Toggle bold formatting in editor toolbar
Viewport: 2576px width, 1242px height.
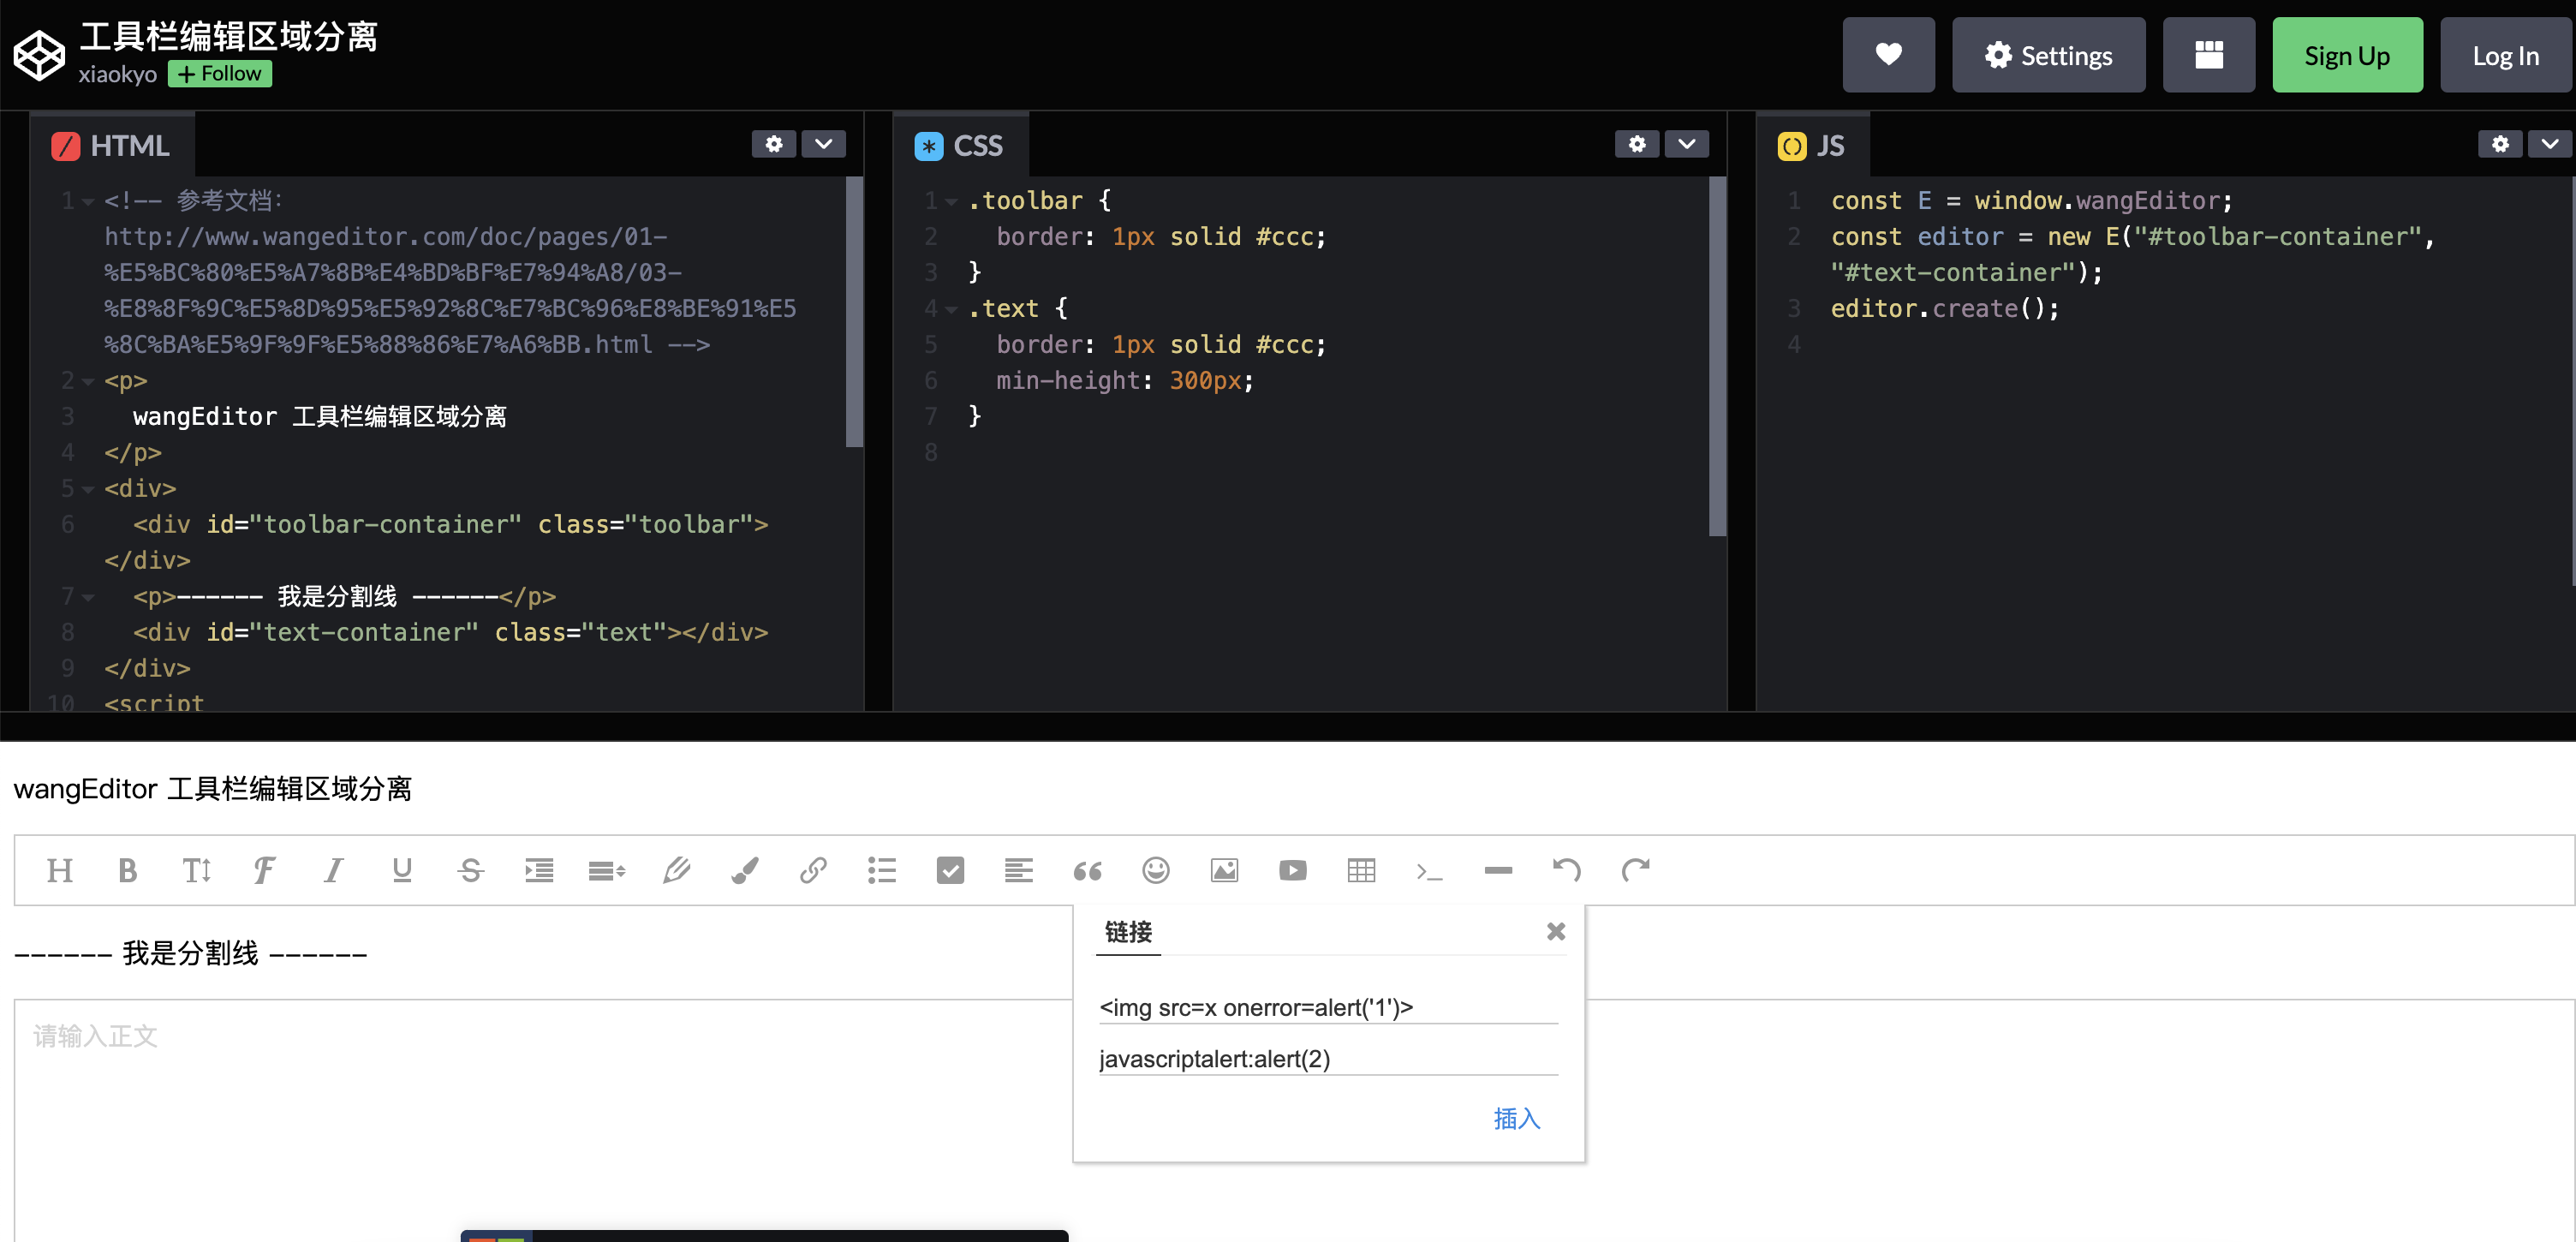point(128,870)
